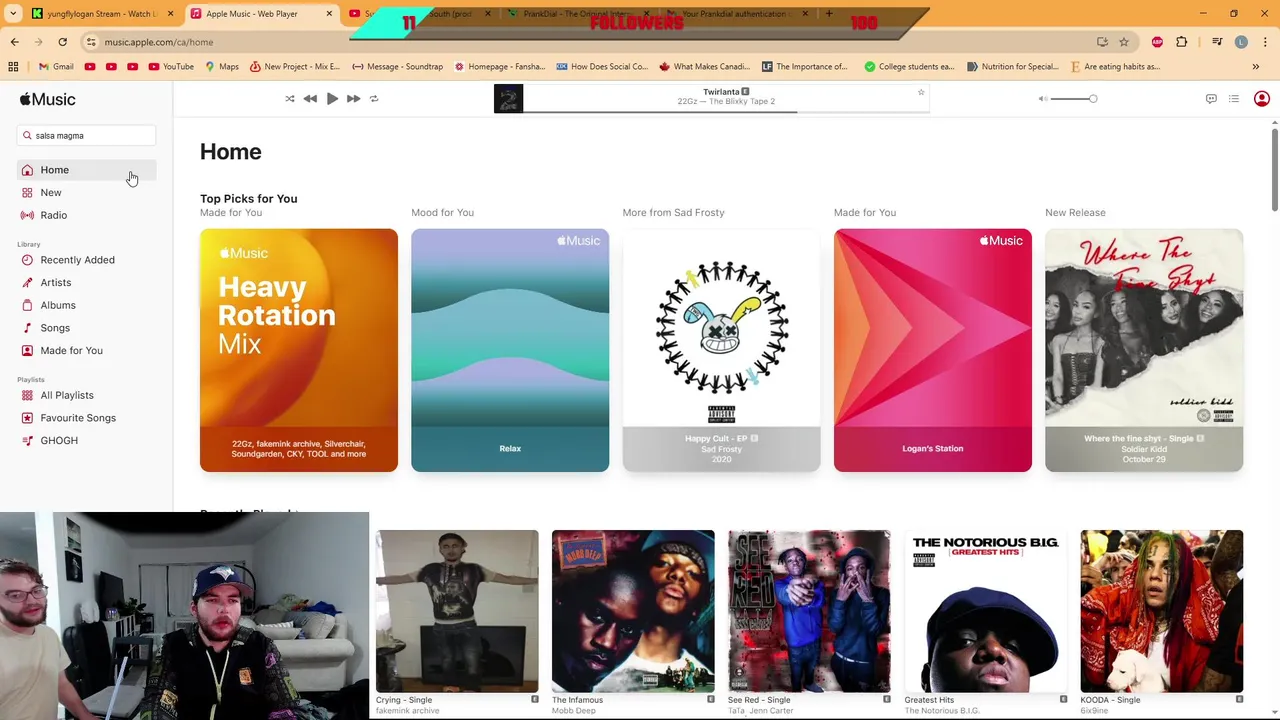Expand the hidden bookmarks overflow chevron
The height and width of the screenshot is (720, 1280).
pyautogui.click(x=1256, y=67)
